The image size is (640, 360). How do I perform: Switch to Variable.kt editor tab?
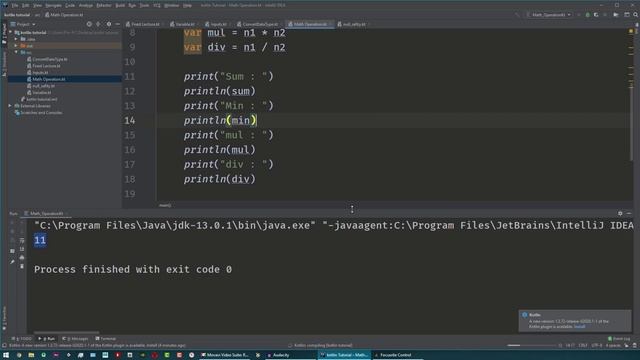click(x=183, y=24)
